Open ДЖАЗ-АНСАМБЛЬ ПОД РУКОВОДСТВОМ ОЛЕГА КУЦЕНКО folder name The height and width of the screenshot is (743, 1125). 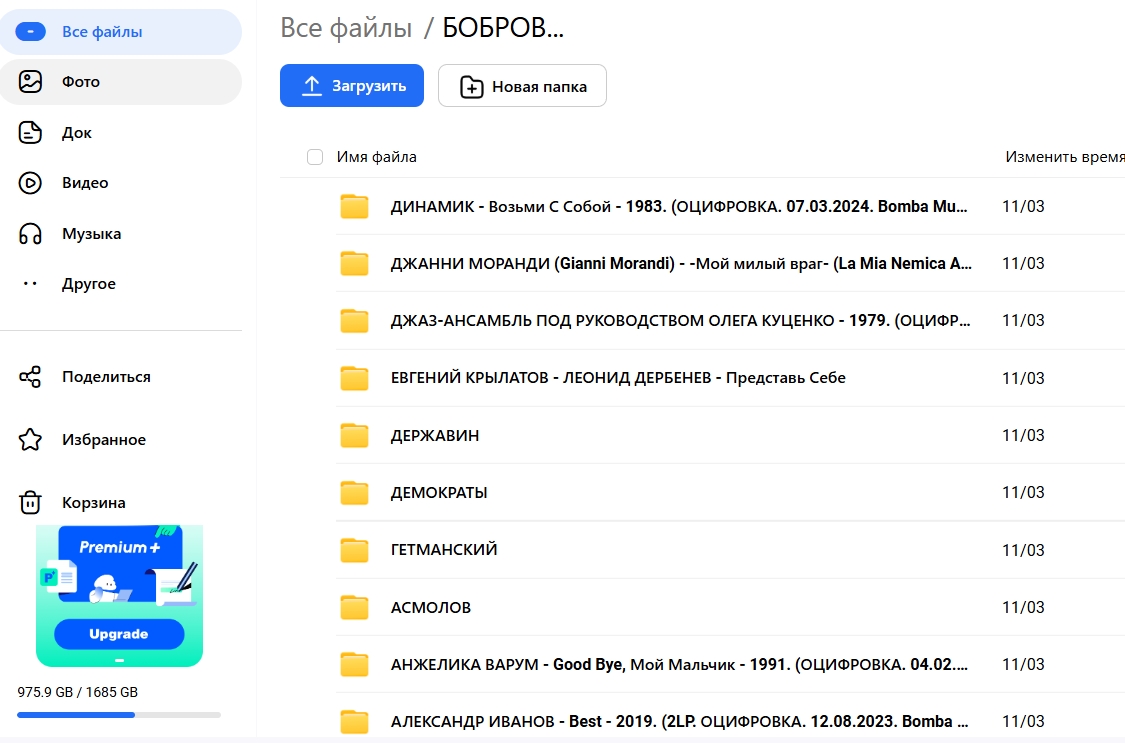pyautogui.click(x=680, y=321)
